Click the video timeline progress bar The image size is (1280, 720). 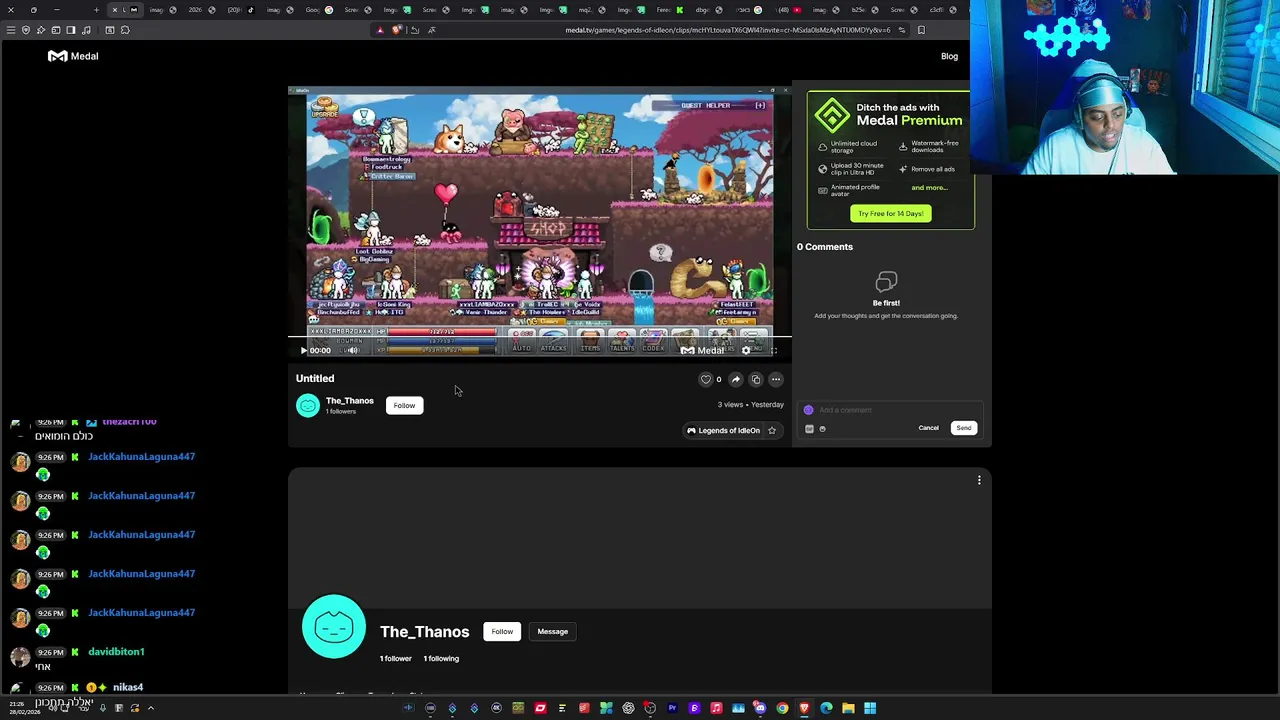point(540,337)
